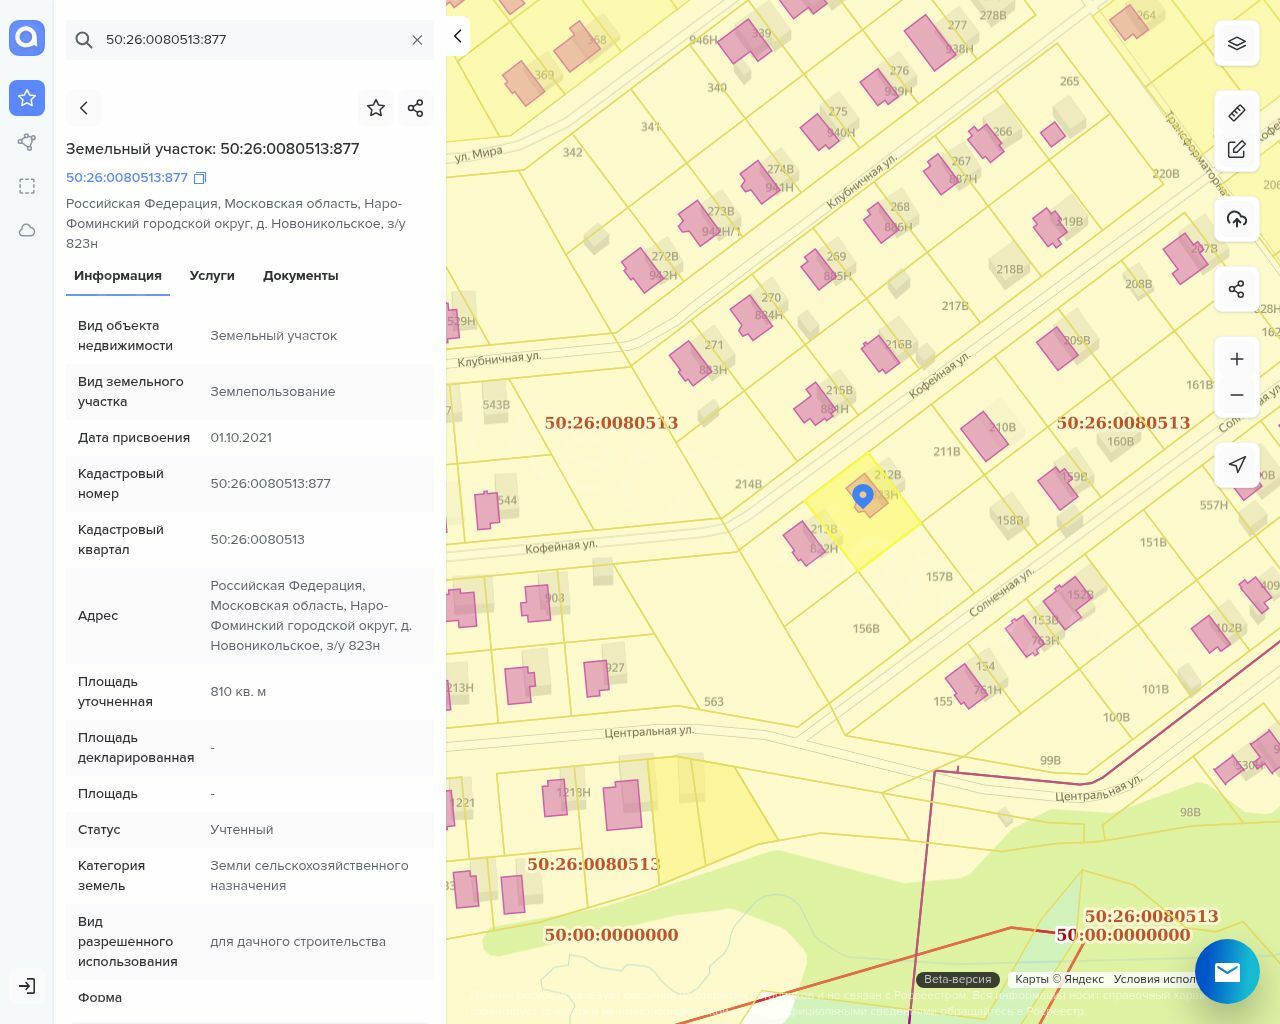Image resolution: width=1280 pixels, height=1024 pixels.
Task: Go back with the left arrow button
Action: point(84,108)
